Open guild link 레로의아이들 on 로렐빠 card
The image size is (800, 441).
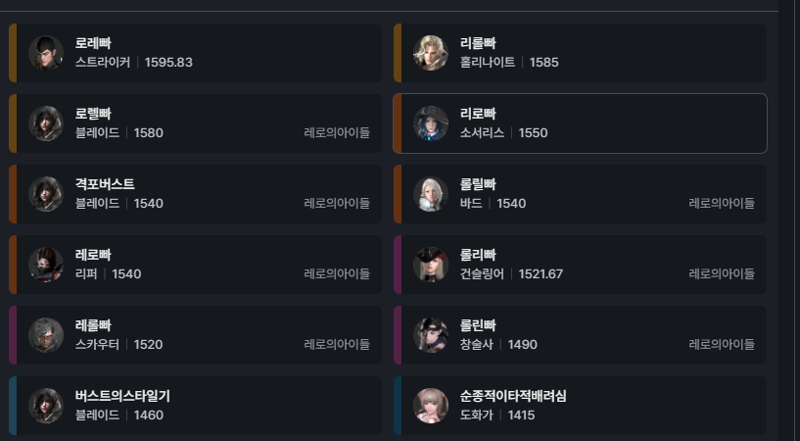(337, 133)
